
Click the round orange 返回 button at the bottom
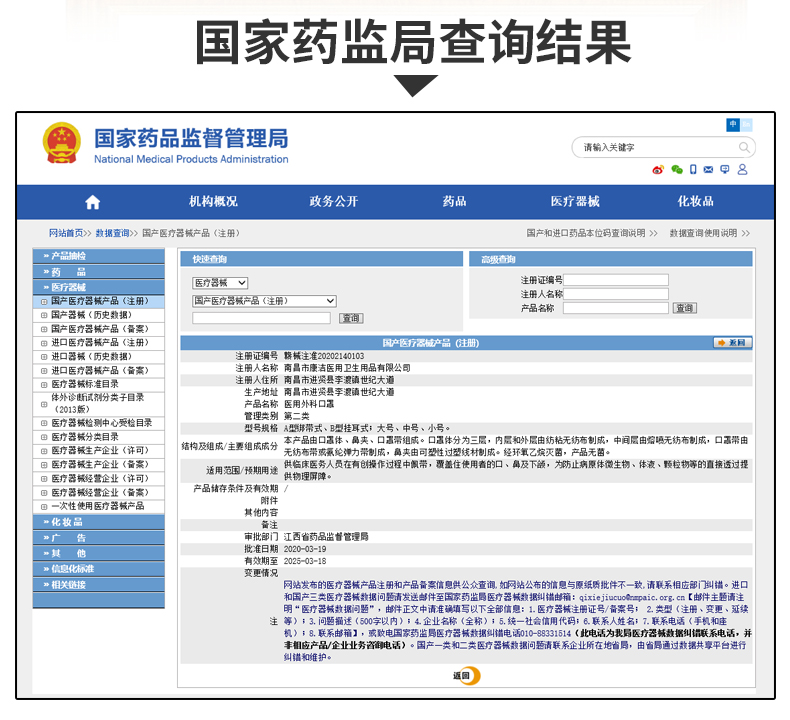tap(466, 676)
